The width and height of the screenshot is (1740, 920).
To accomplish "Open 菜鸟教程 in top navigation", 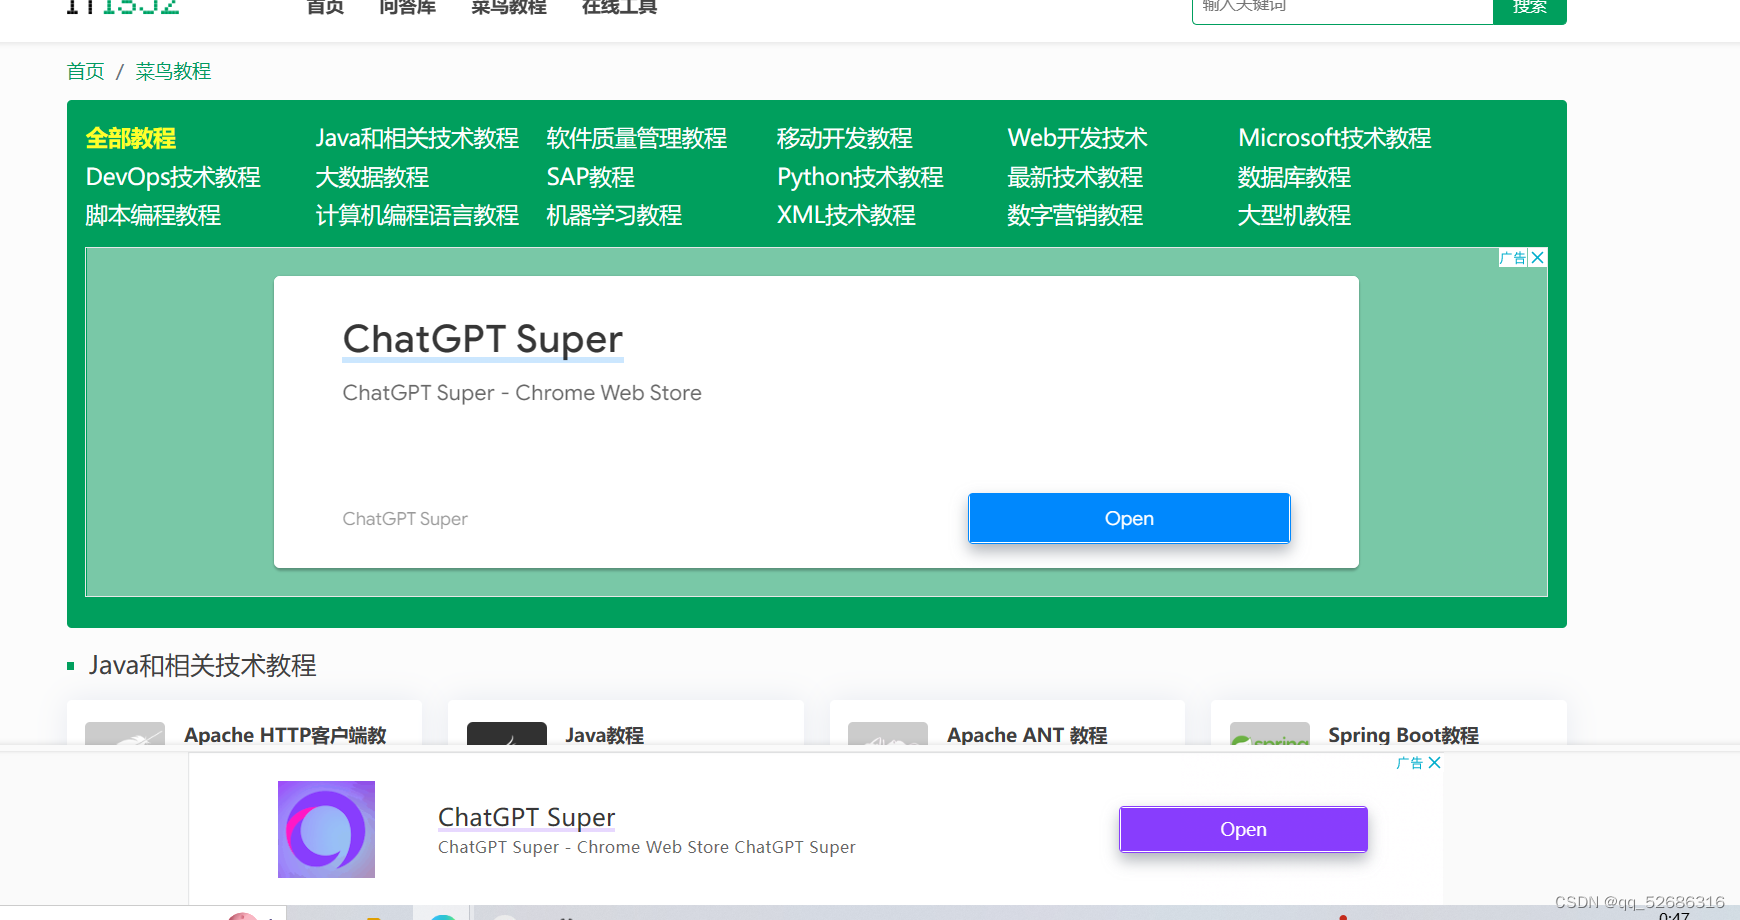I will point(509,7).
